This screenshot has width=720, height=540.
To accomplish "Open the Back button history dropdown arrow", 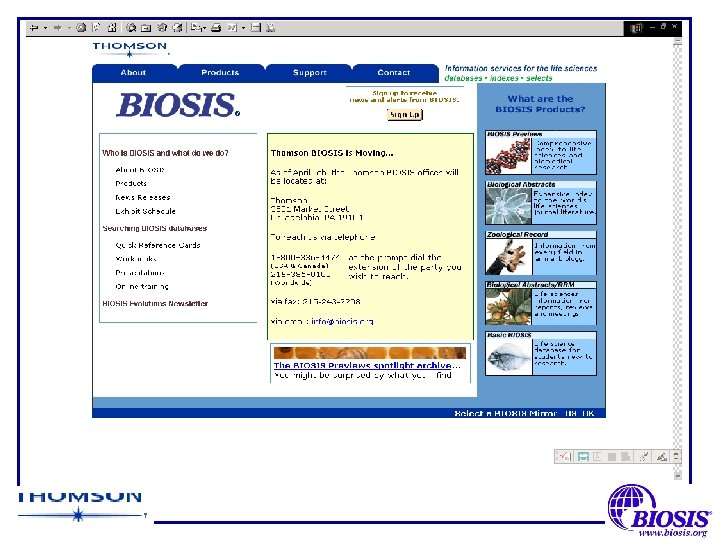I will [x=45, y=28].
